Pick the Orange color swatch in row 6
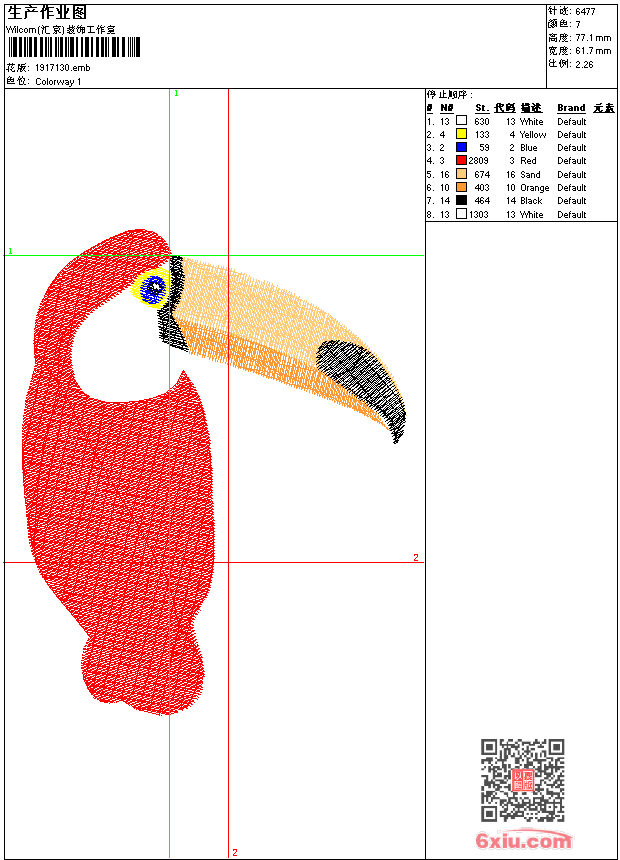 [461, 187]
